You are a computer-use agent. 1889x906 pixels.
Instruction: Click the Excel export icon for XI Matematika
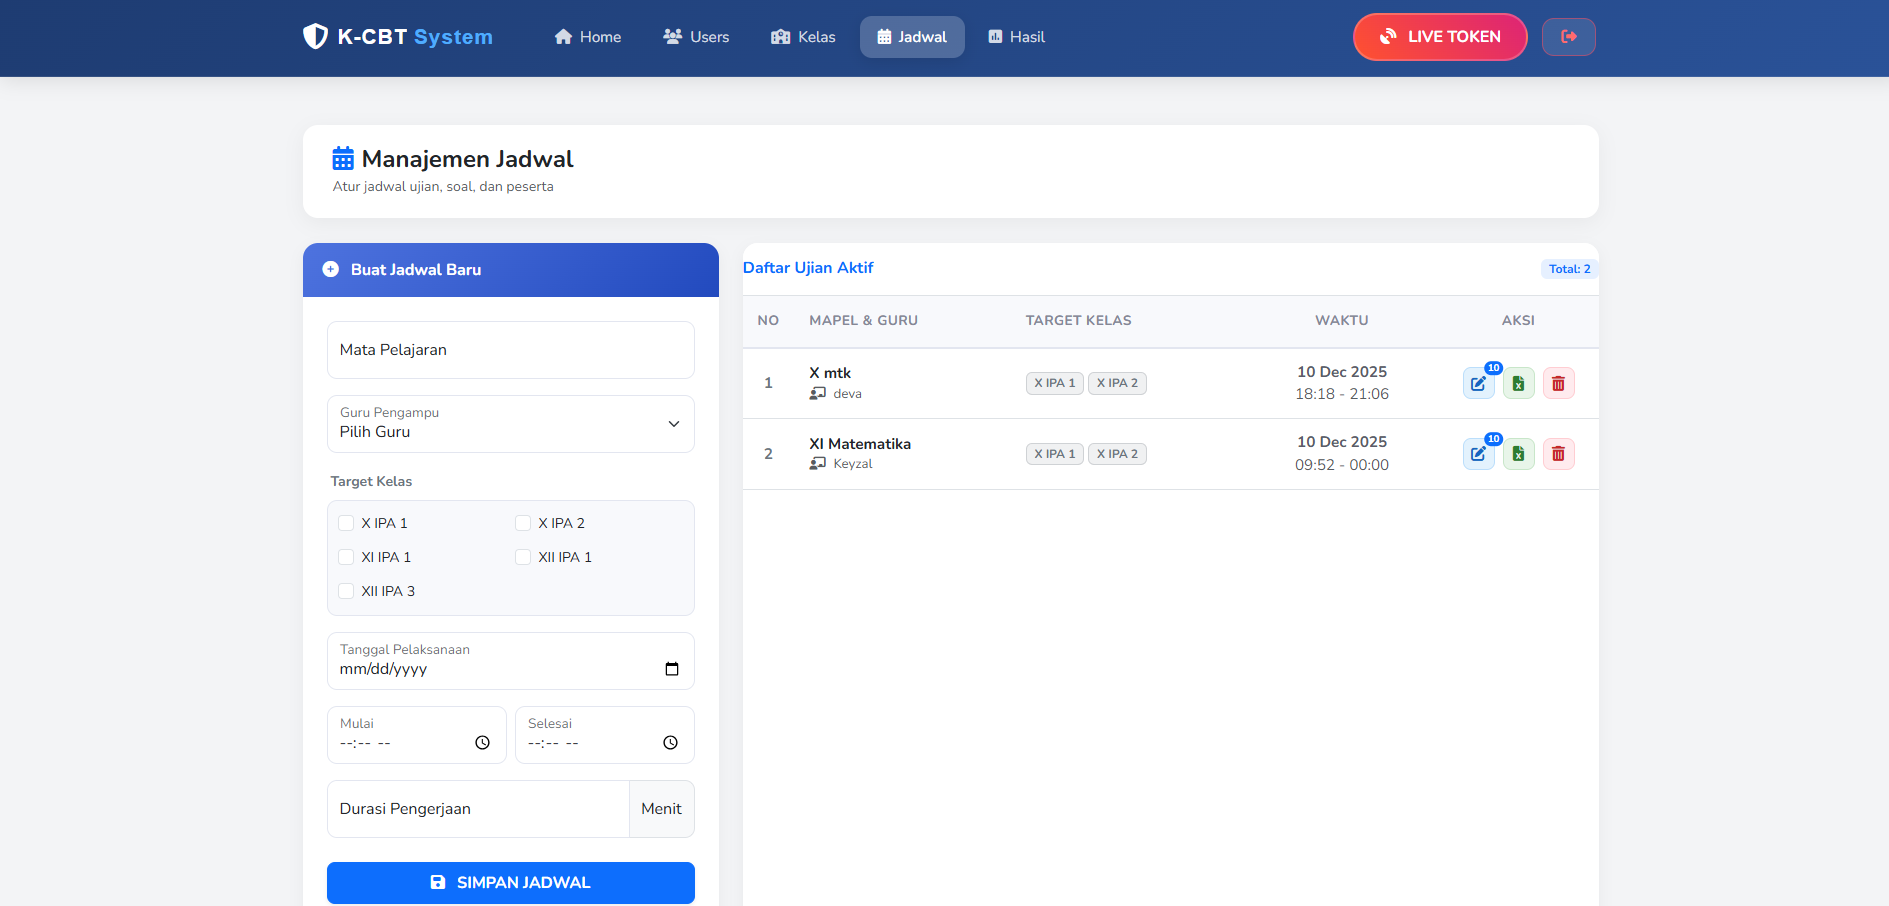[1518, 454]
